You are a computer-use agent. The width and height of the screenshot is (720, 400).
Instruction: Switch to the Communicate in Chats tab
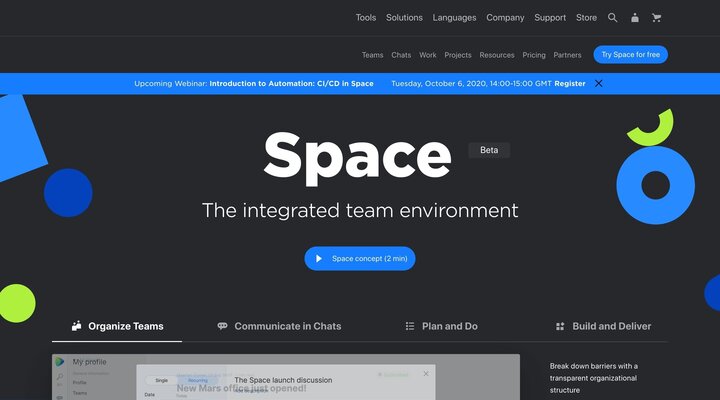coord(287,326)
